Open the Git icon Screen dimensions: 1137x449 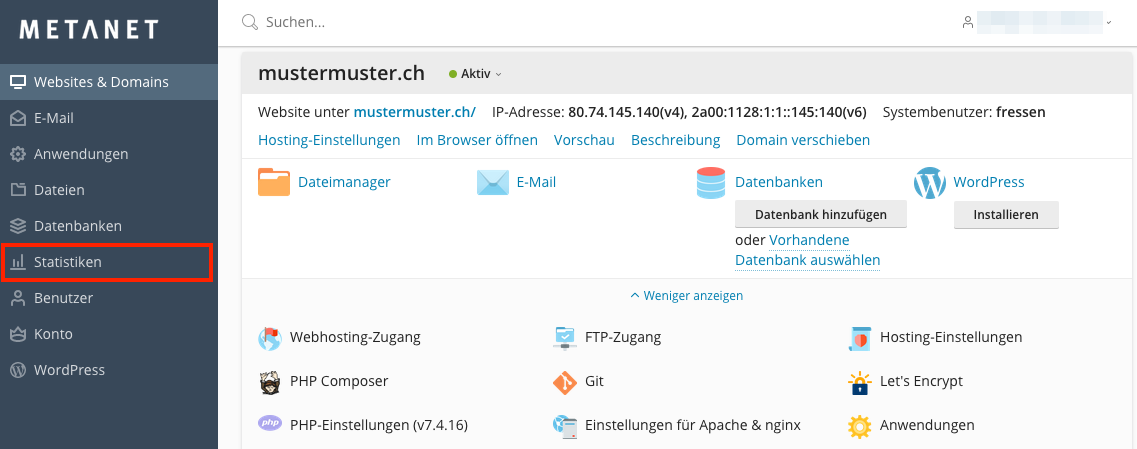pyautogui.click(x=566, y=382)
